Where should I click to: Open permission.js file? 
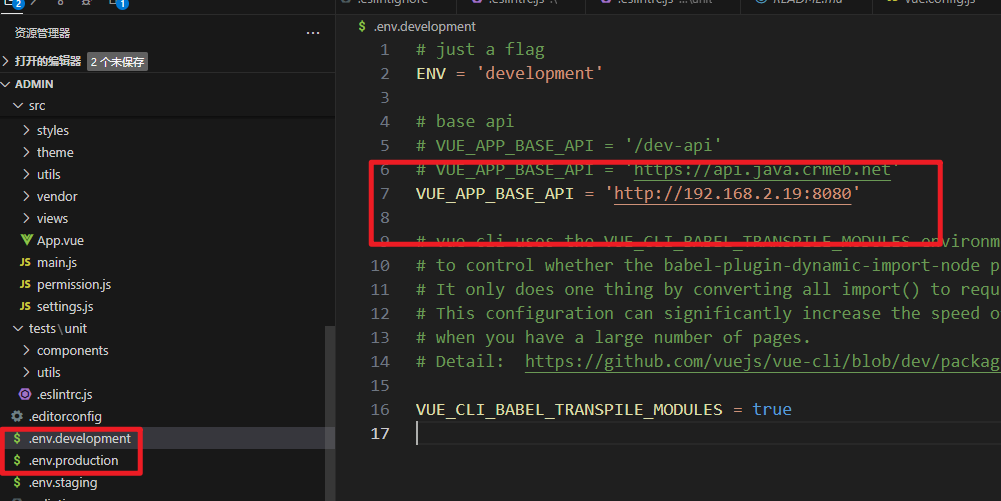click(x=74, y=285)
